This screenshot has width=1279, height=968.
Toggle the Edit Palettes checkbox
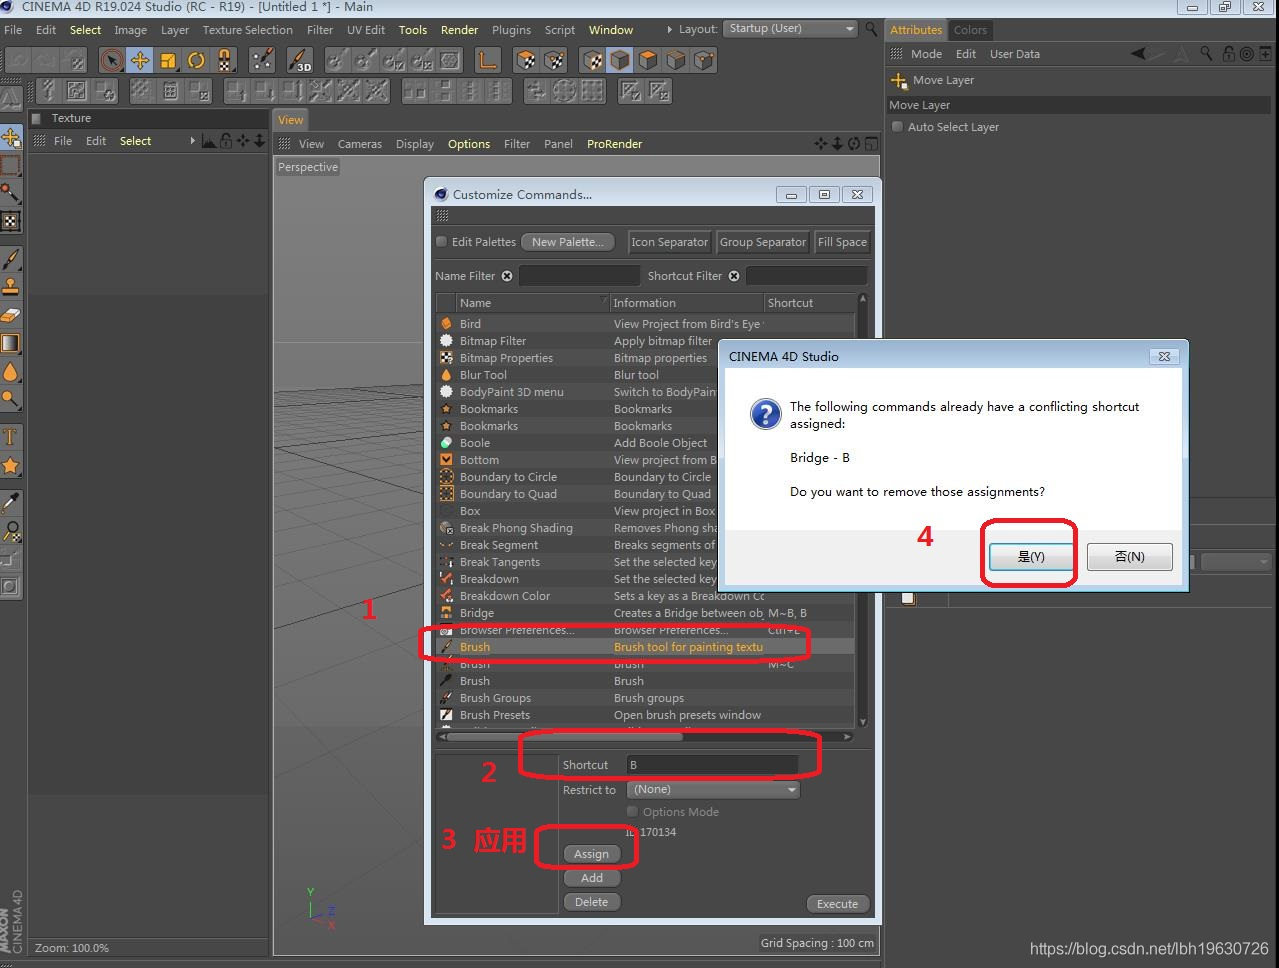(442, 242)
